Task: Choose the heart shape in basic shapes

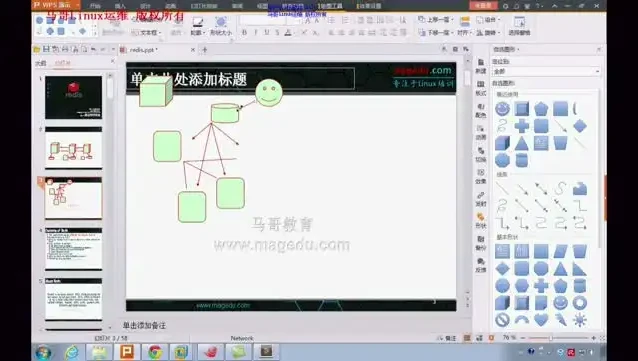Action: pyautogui.click(x=541, y=320)
